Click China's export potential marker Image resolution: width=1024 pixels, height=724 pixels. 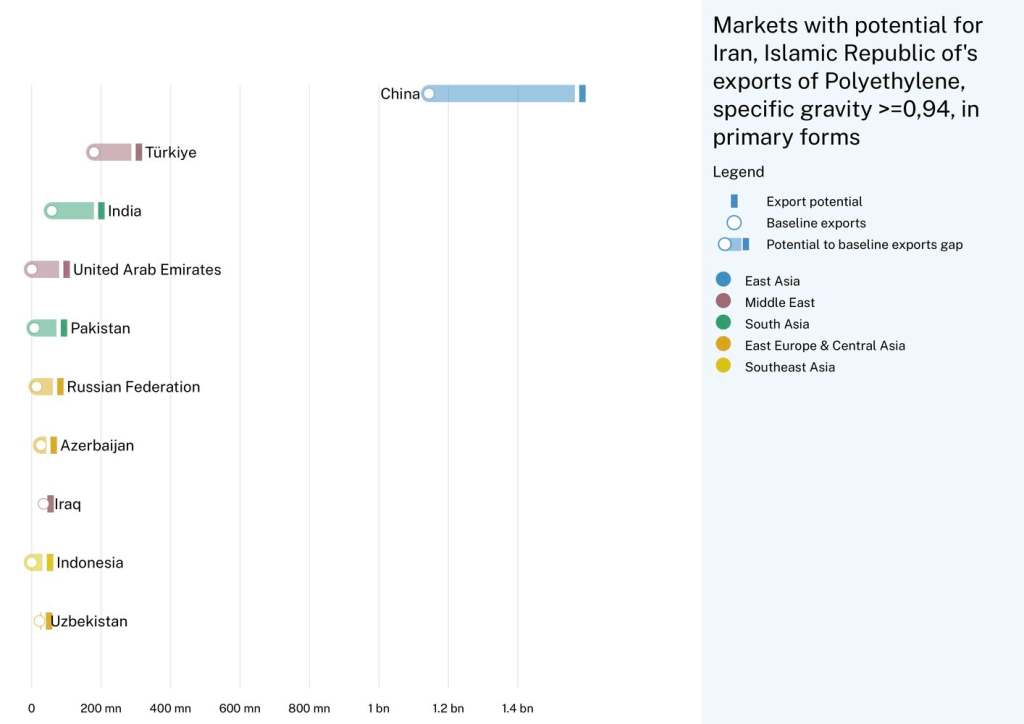click(582, 94)
